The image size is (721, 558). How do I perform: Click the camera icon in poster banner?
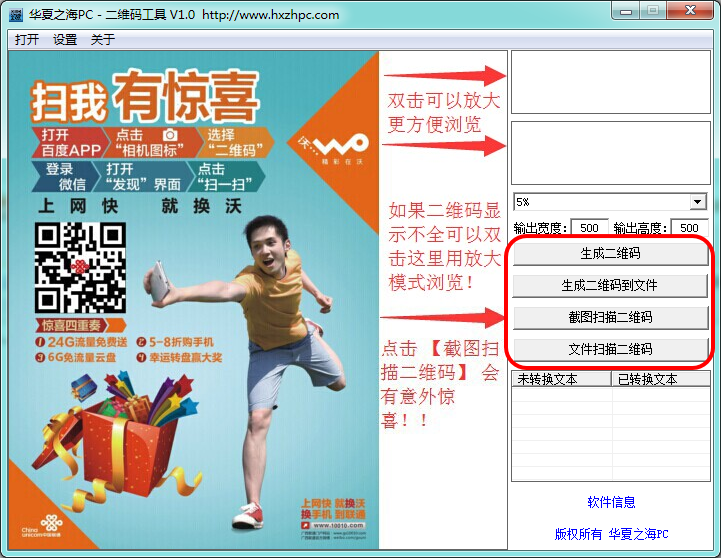[170, 135]
